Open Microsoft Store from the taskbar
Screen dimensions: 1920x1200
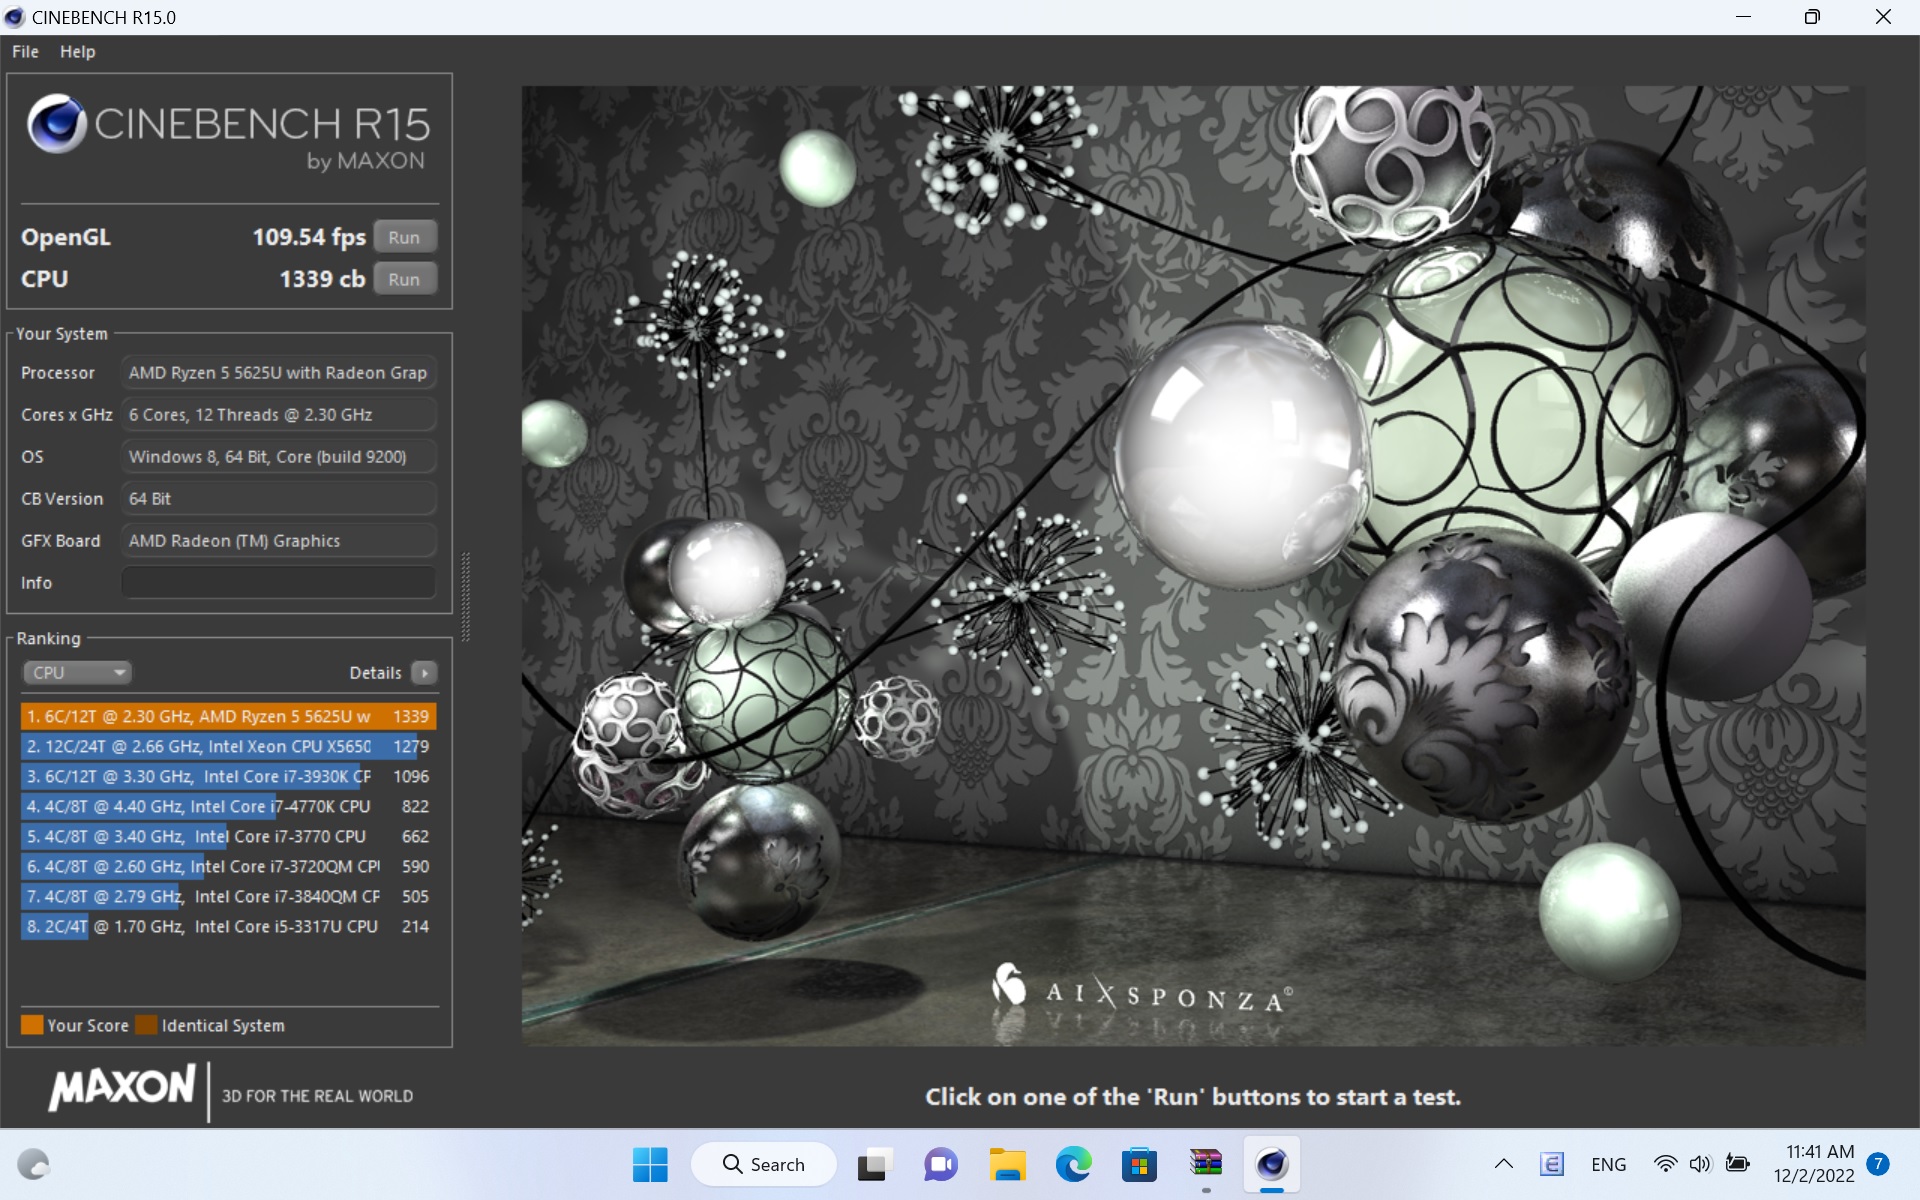1139,1164
